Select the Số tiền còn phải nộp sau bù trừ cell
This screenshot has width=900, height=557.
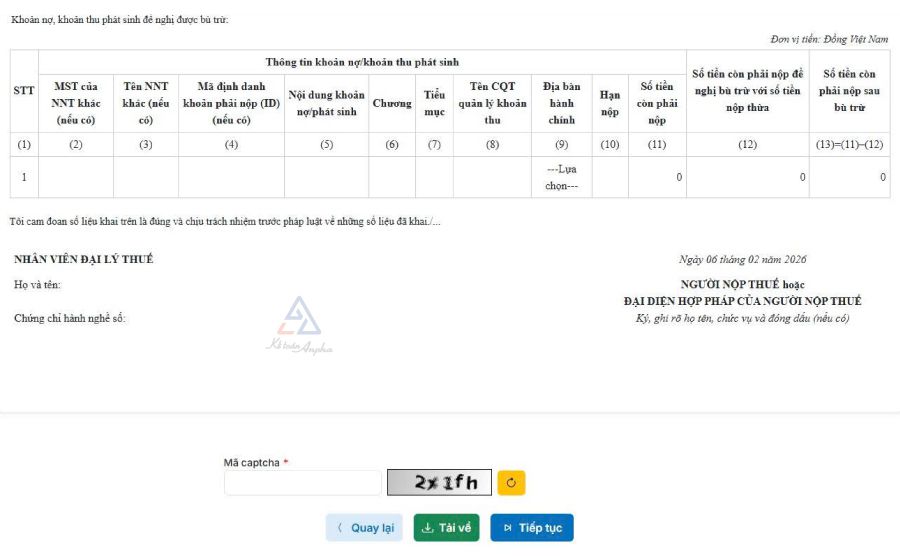[x=849, y=177]
